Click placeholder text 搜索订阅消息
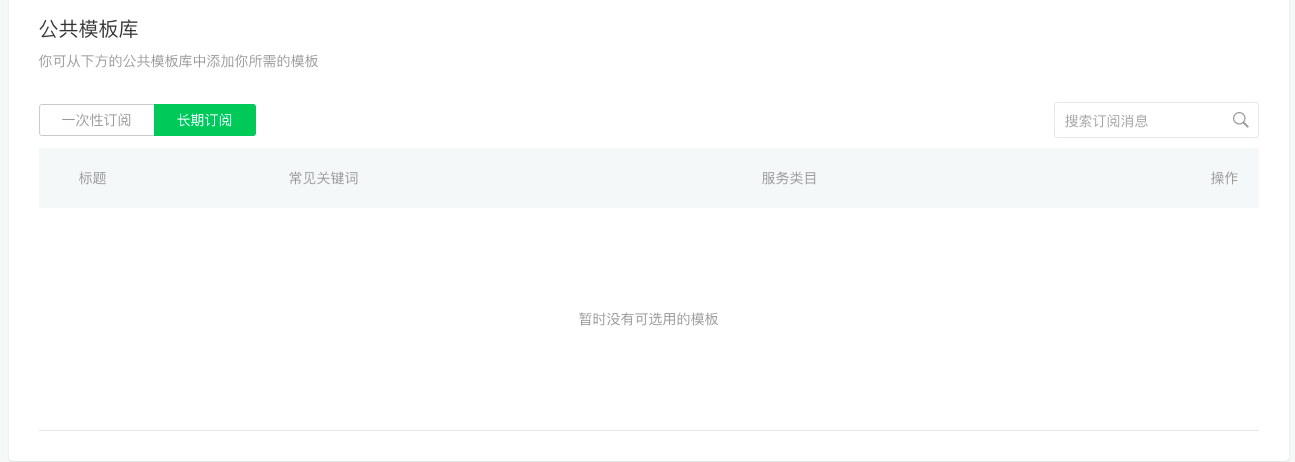This screenshot has height=462, width=1295. (x=1106, y=121)
